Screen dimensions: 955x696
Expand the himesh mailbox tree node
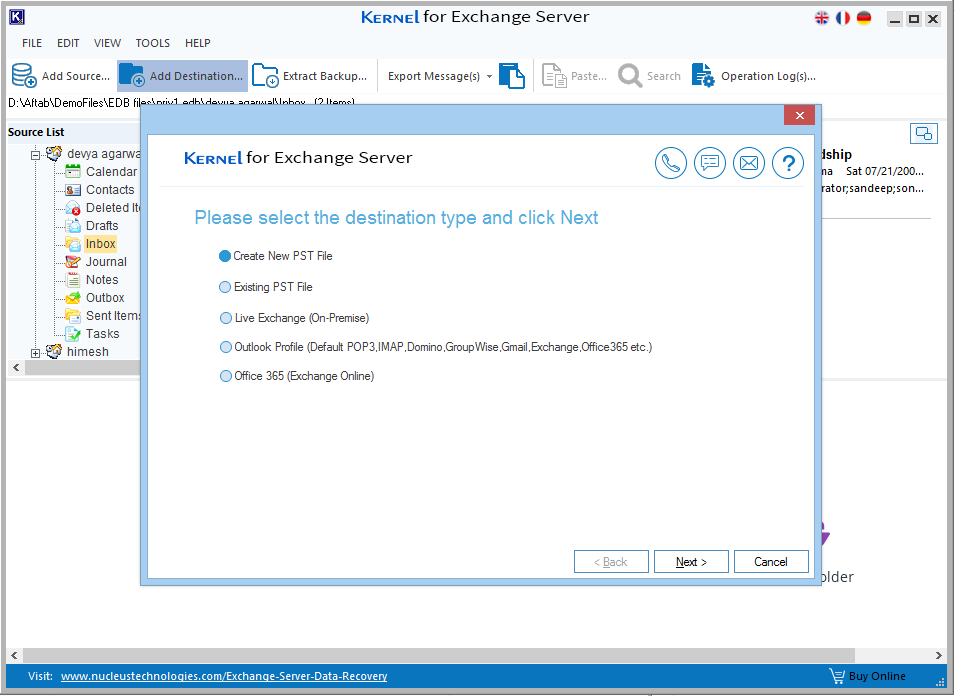36,352
